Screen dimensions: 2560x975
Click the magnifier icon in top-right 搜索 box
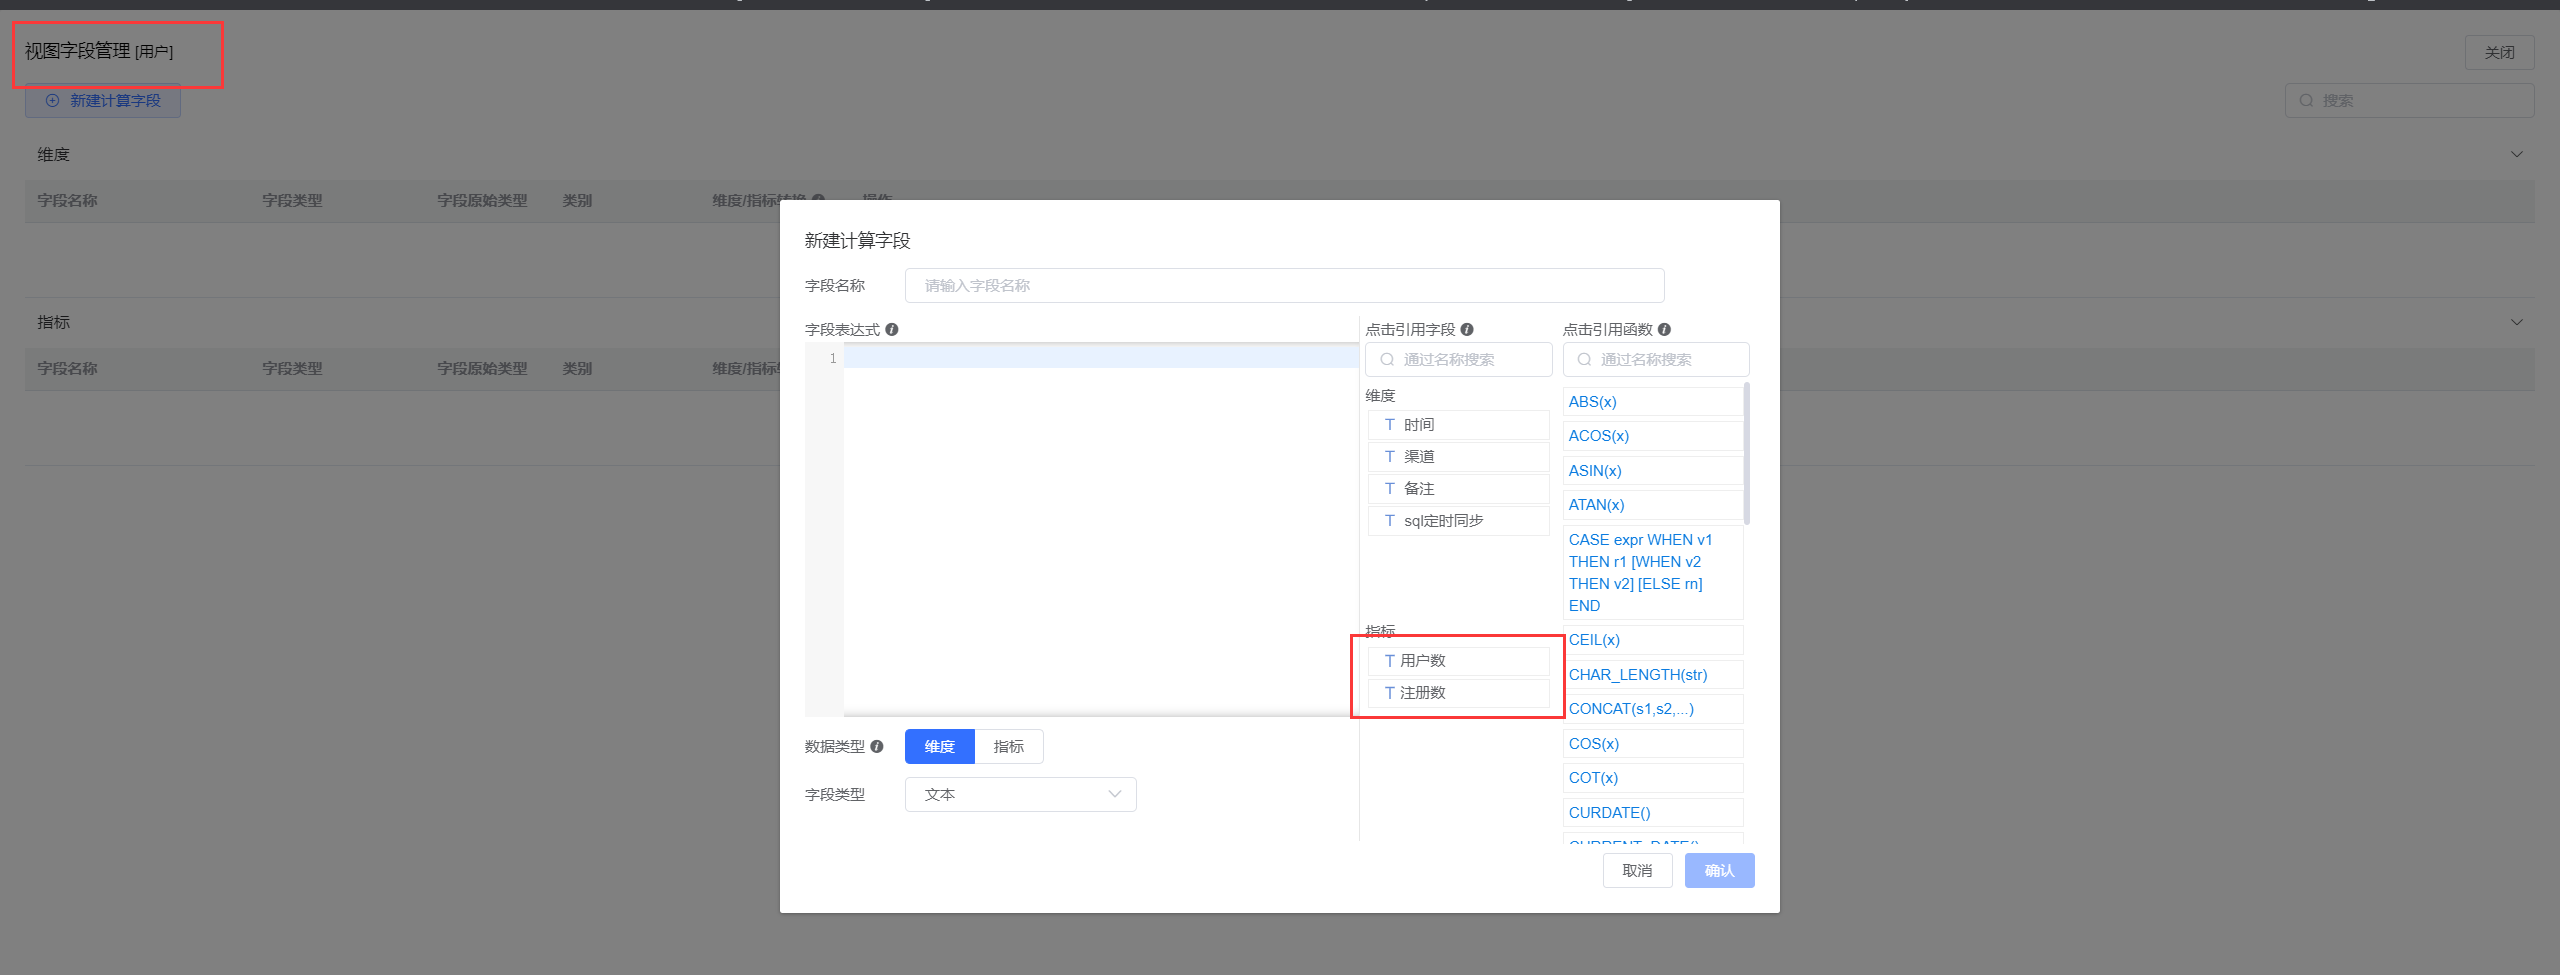(x=2306, y=100)
